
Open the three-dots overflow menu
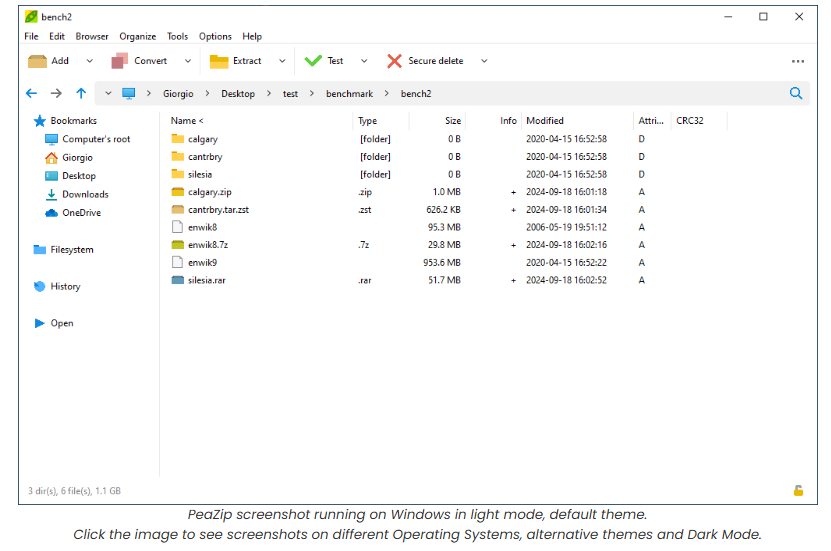[x=798, y=61]
